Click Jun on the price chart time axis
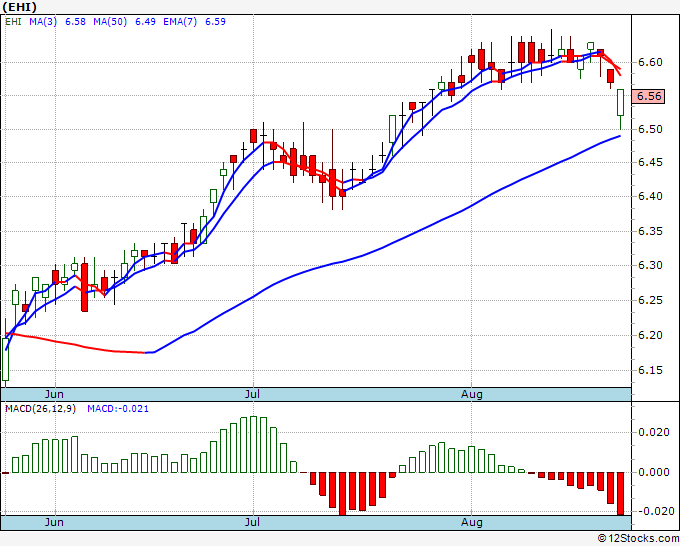 (54, 394)
